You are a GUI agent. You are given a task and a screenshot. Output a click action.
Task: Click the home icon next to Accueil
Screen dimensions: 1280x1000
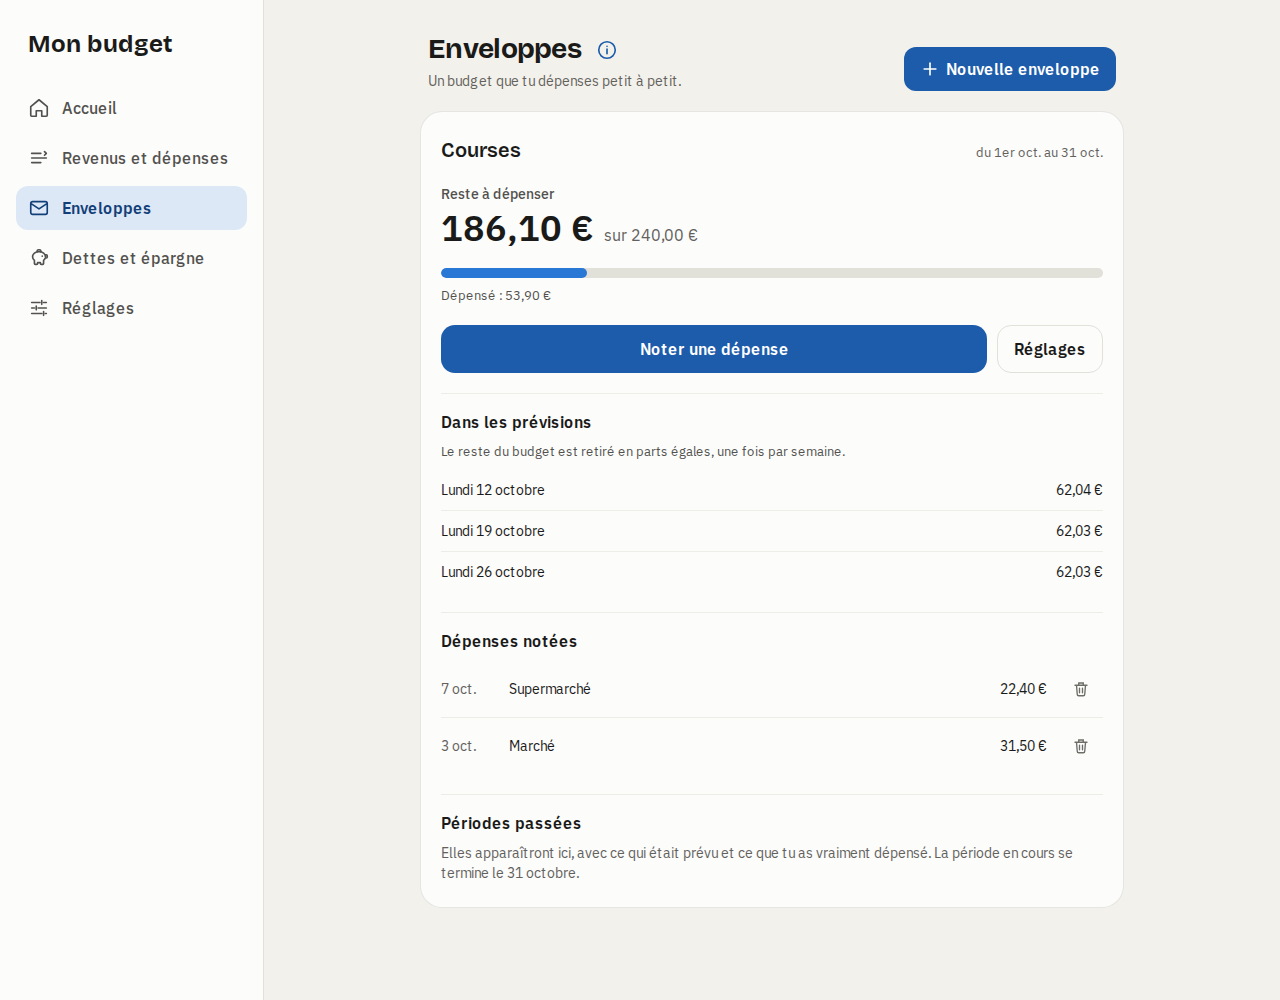click(x=39, y=108)
